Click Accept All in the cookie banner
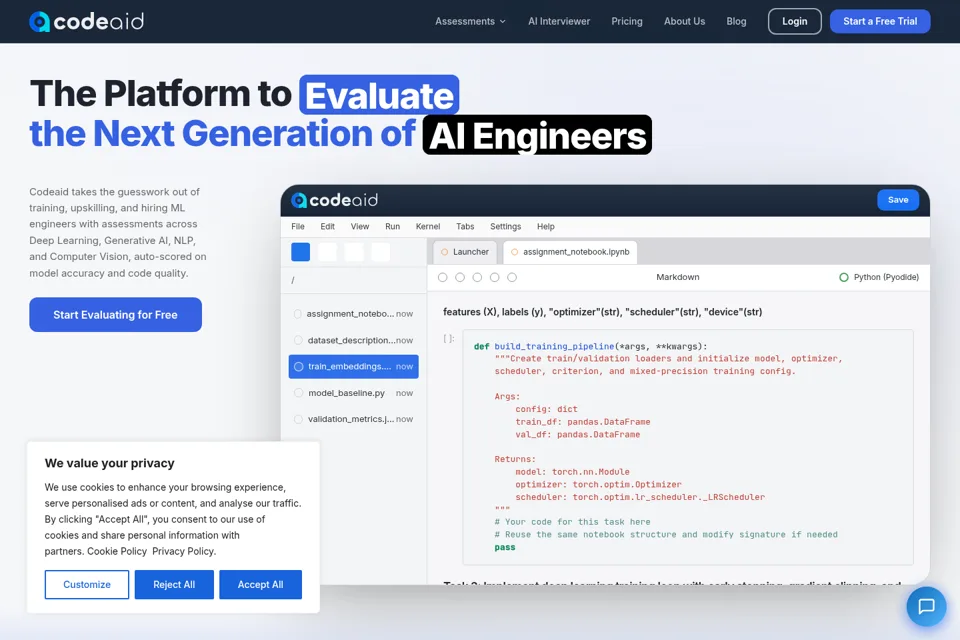Screen dimensions: 960x640 (260, 585)
